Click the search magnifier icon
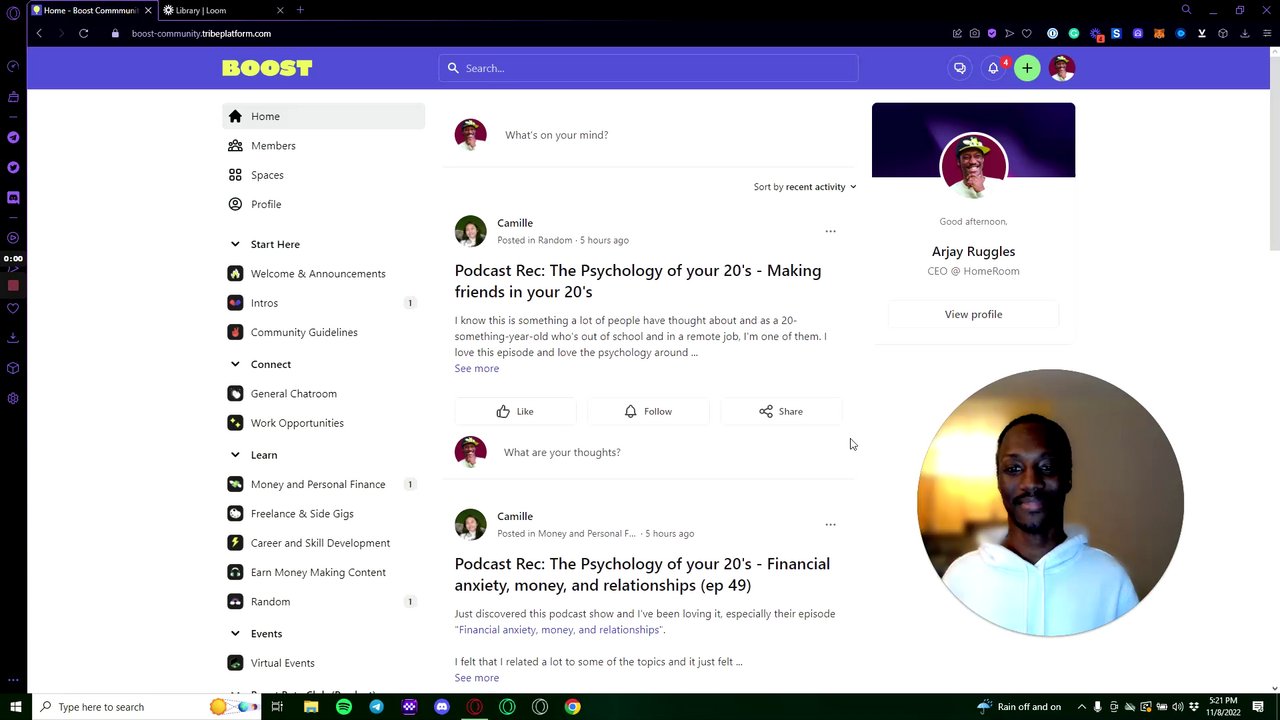Image resolution: width=1280 pixels, height=720 pixels. coord(453,68)
